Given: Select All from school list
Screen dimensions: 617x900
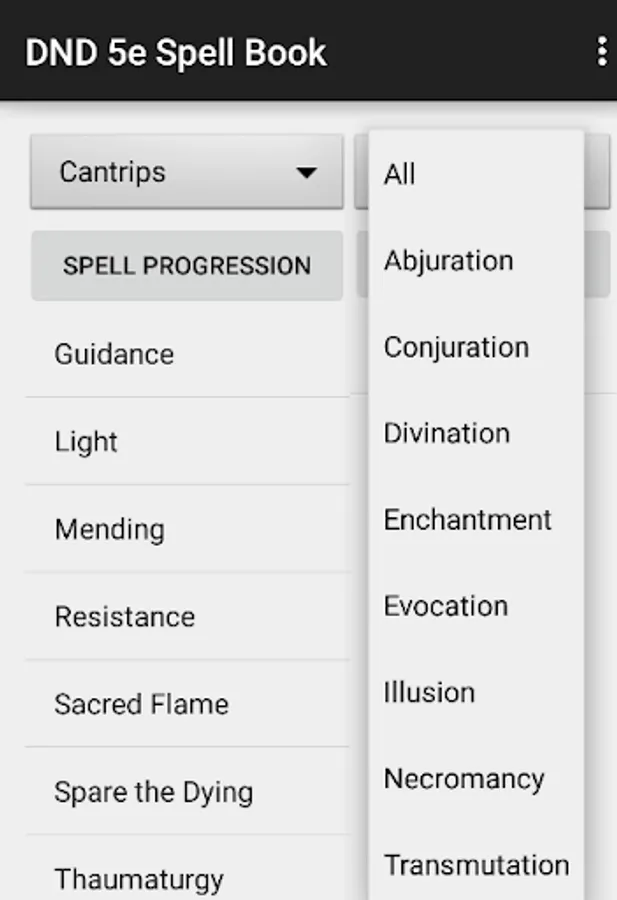Looking at the screenshot, I should click(475, 174).
